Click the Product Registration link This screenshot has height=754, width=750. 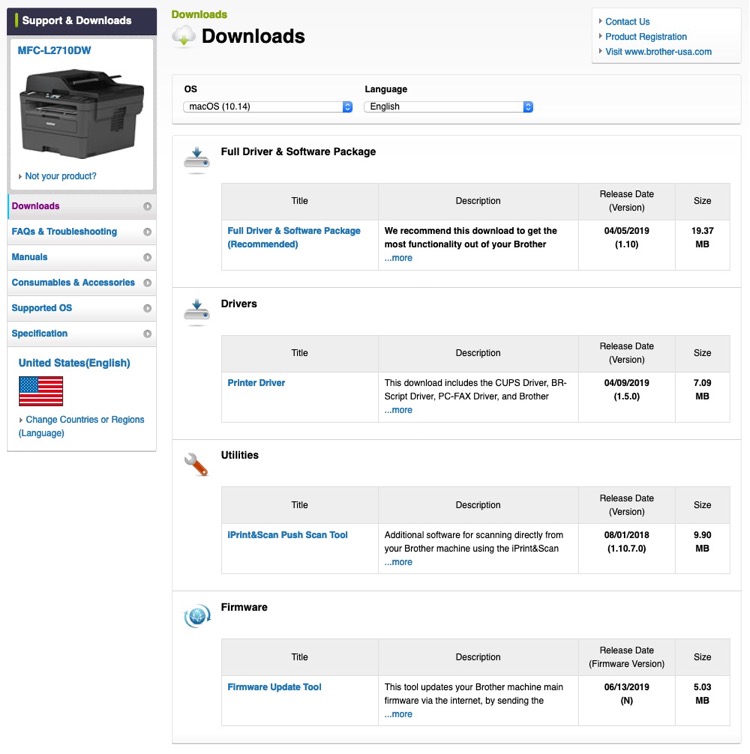(x=646, y=37)
